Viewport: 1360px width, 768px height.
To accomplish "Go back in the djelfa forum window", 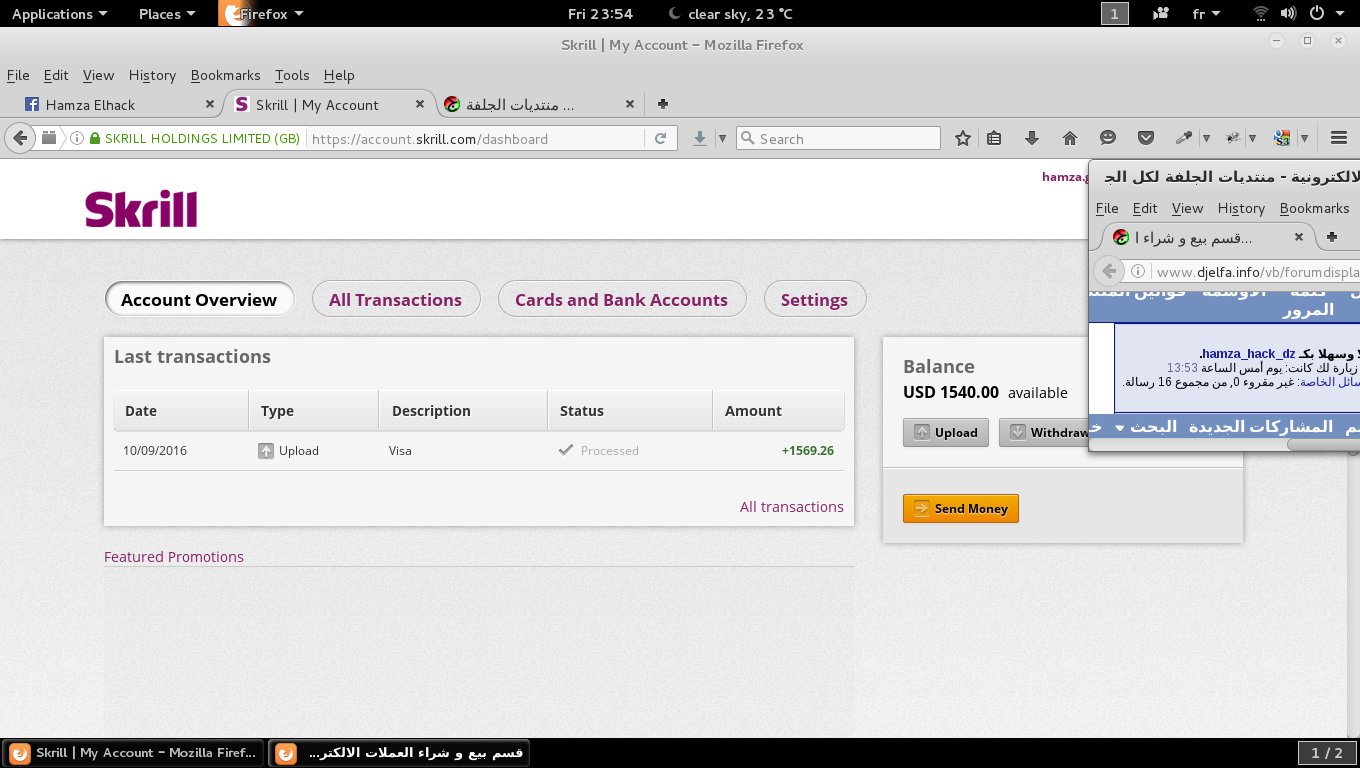I will point(1109,271).
